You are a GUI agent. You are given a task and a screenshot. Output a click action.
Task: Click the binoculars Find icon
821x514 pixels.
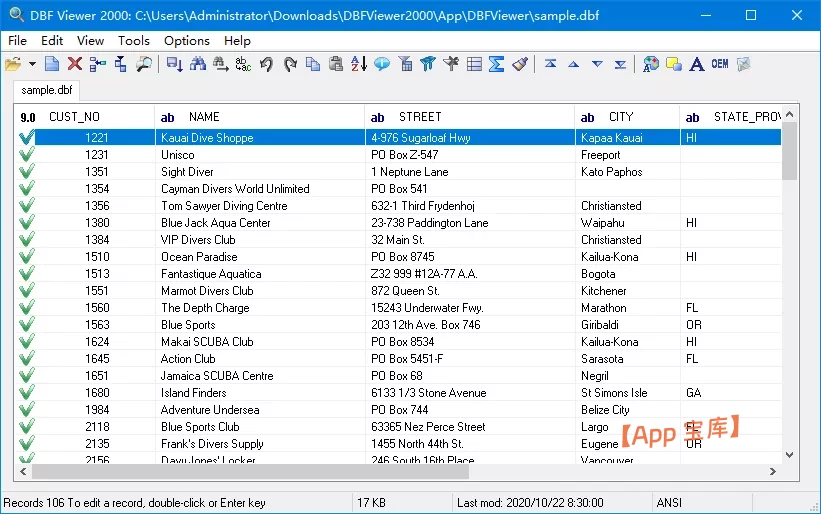click(x=197, y=64)
